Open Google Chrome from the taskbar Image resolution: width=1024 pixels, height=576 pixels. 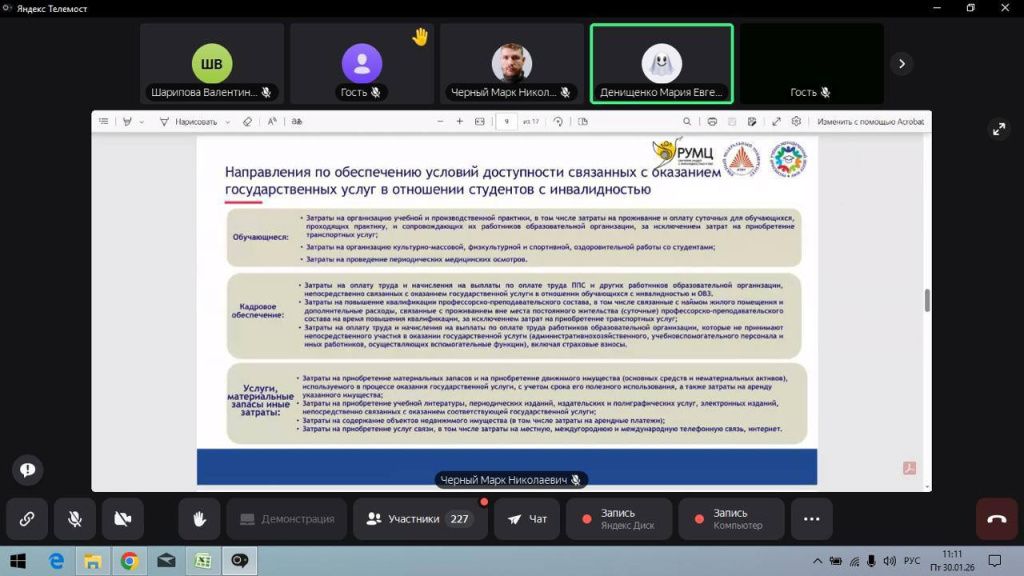click(x=129, y=561)
